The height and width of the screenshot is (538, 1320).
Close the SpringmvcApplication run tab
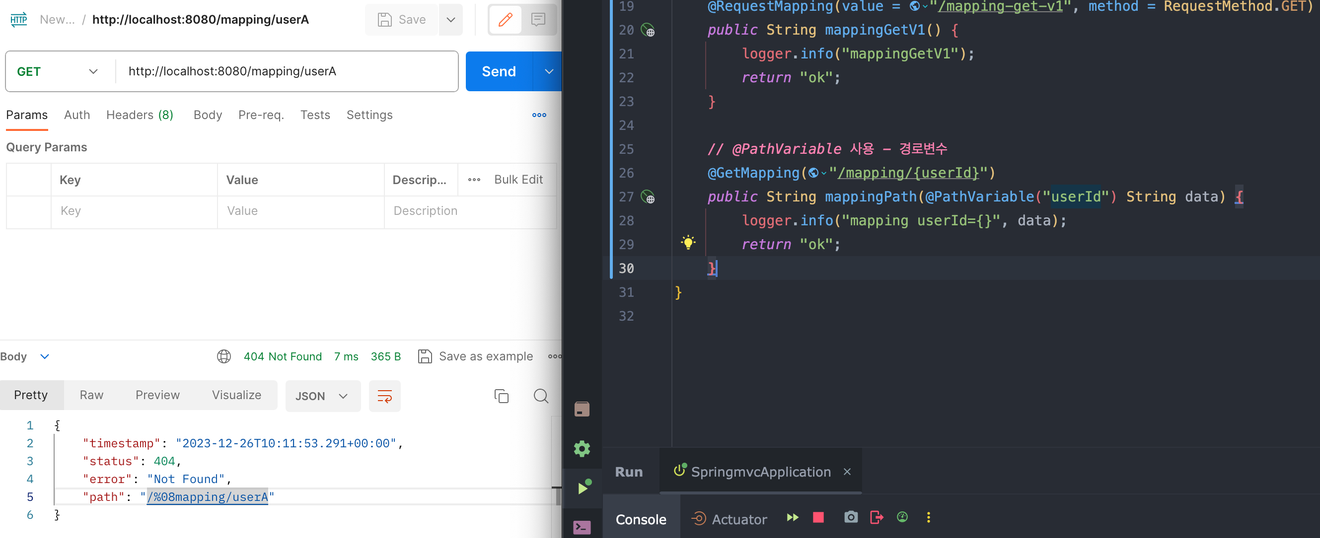pos(847,472)
